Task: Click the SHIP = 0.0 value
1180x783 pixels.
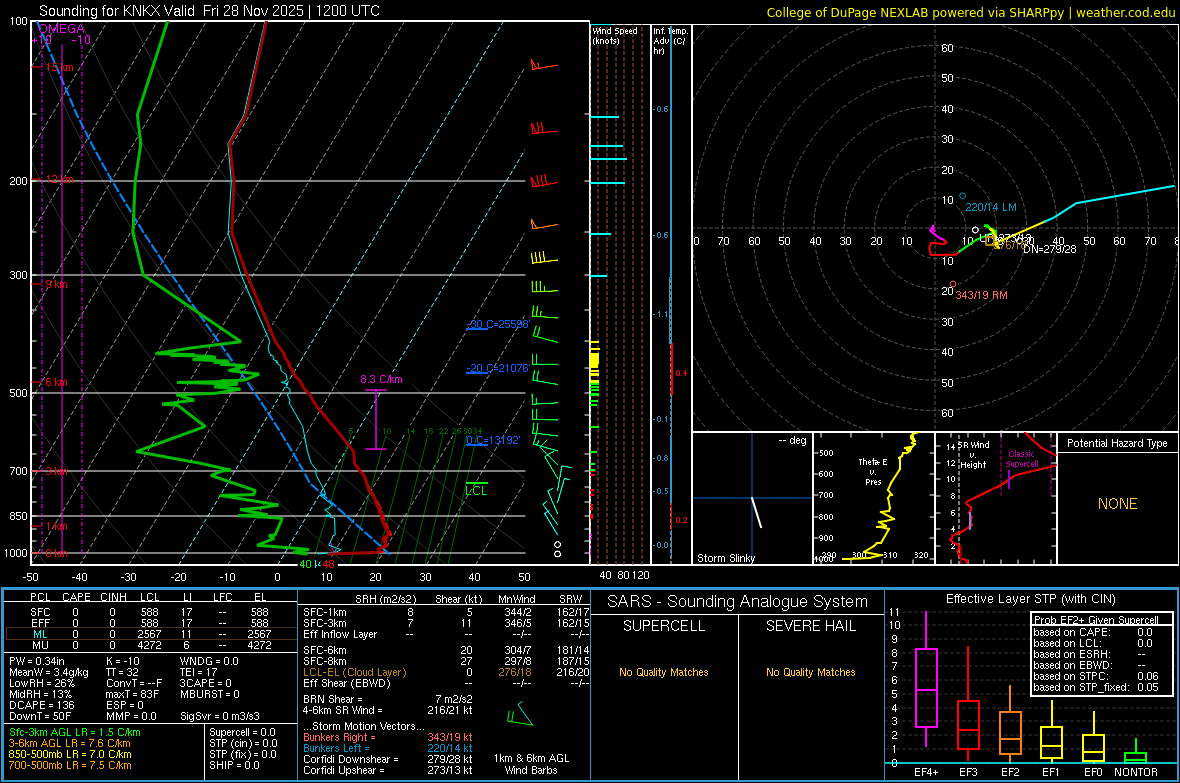Action: point(234,765)
